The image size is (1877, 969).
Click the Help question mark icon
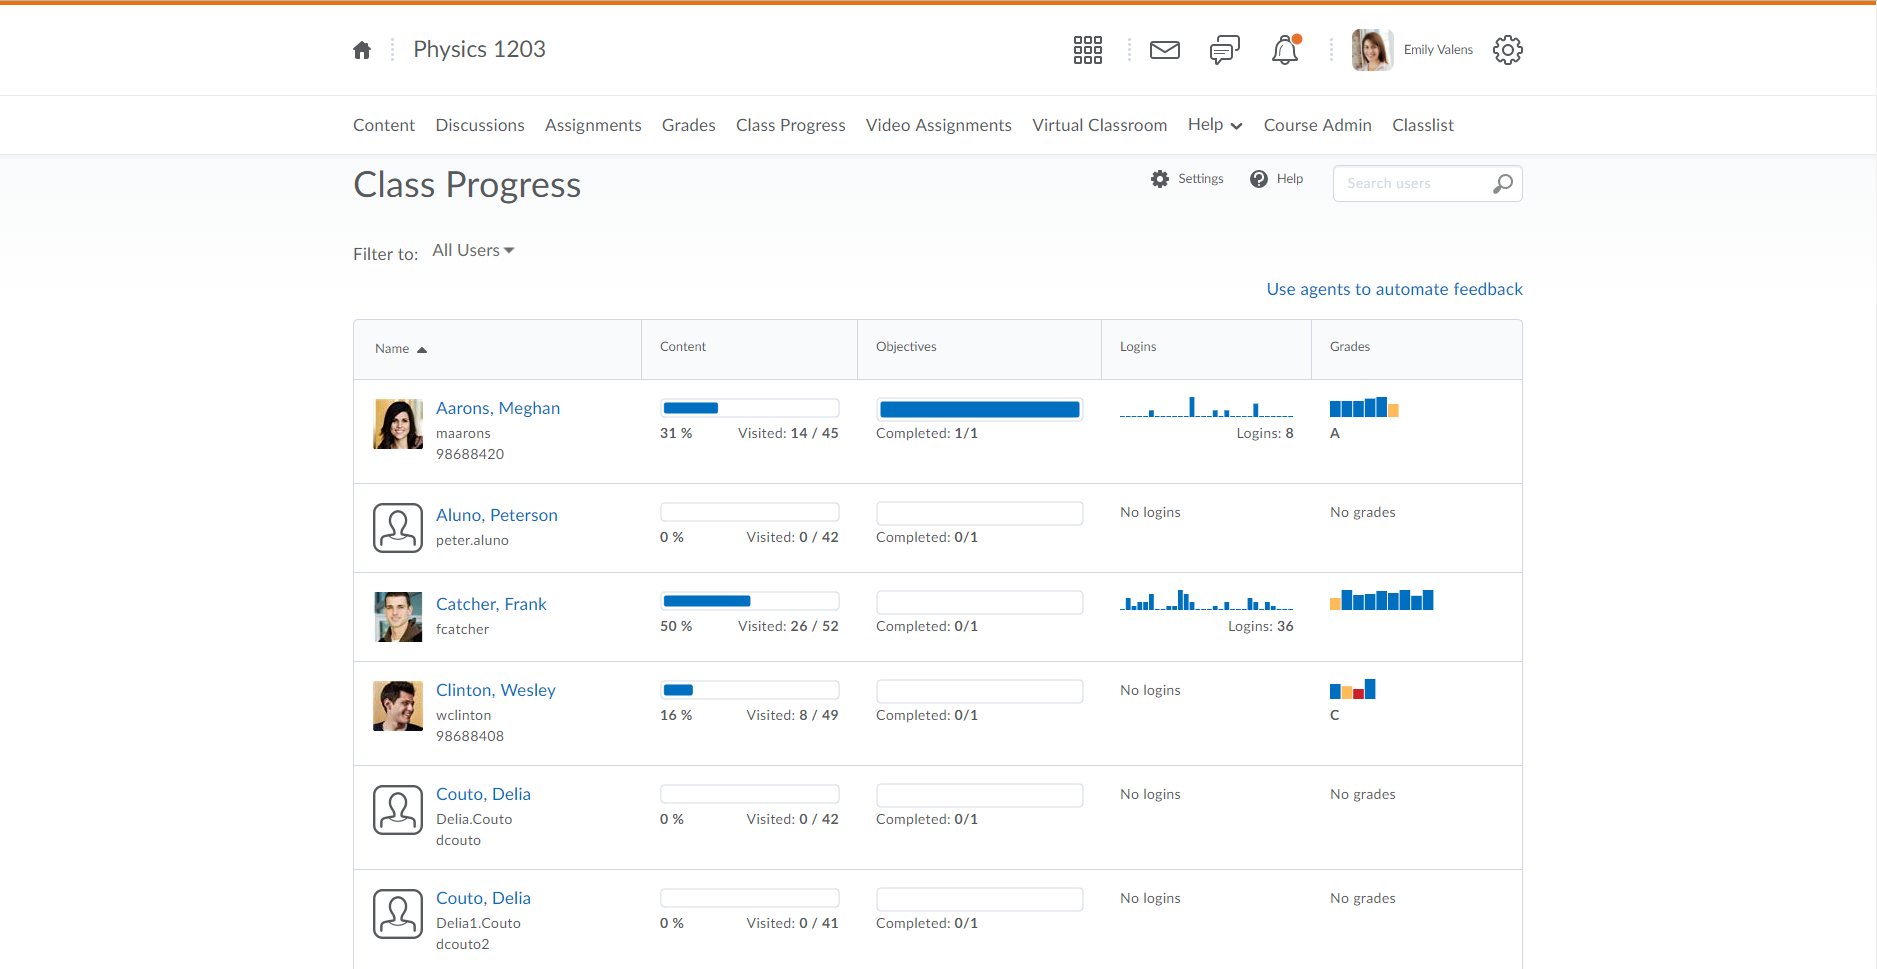tap(1259, 179)
